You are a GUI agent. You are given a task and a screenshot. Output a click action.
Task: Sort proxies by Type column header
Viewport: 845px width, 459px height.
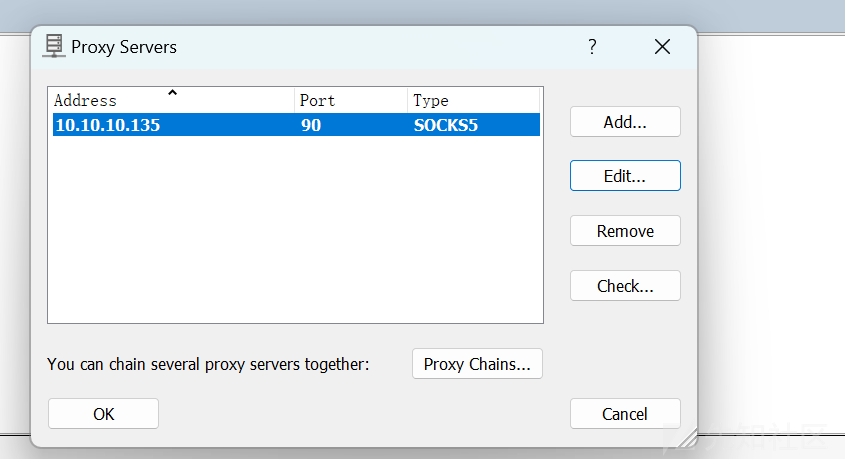point(431,100)
